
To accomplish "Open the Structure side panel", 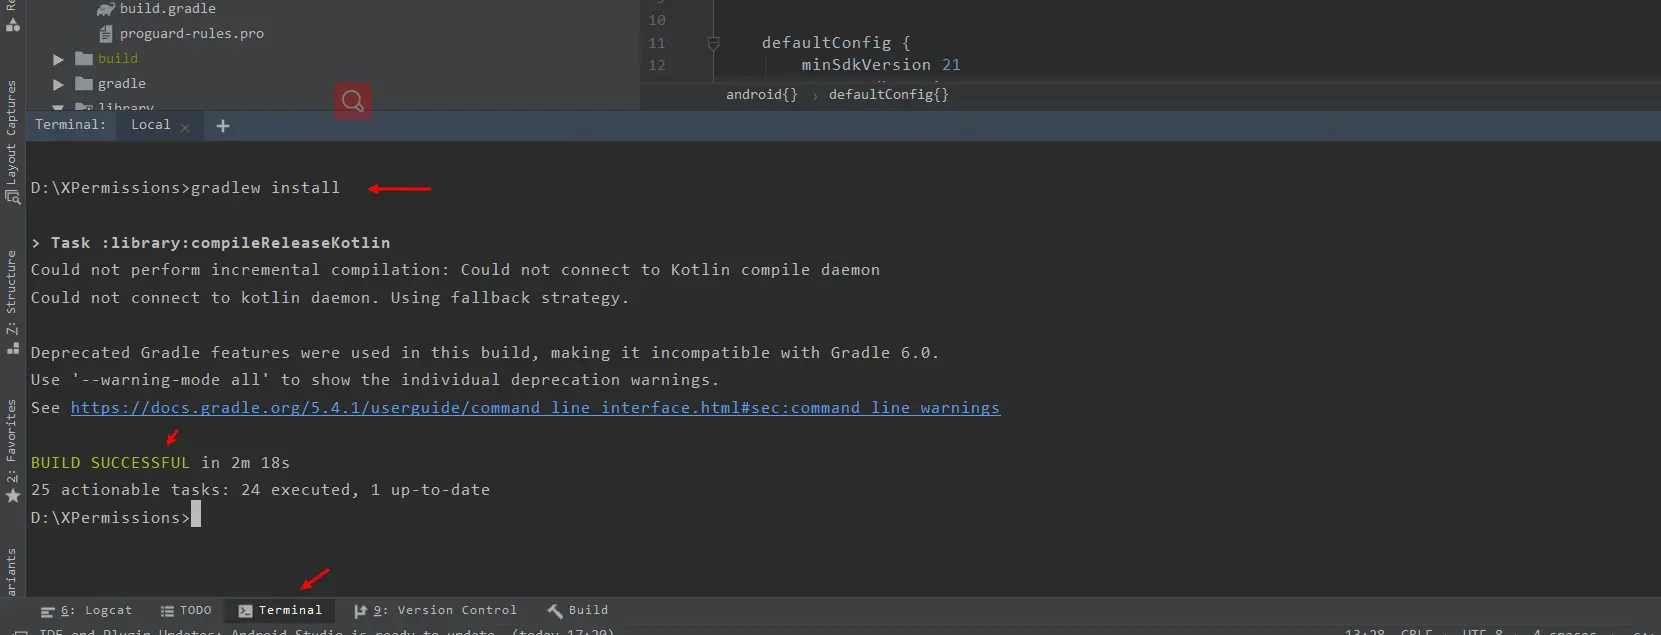I will point(12,302).
